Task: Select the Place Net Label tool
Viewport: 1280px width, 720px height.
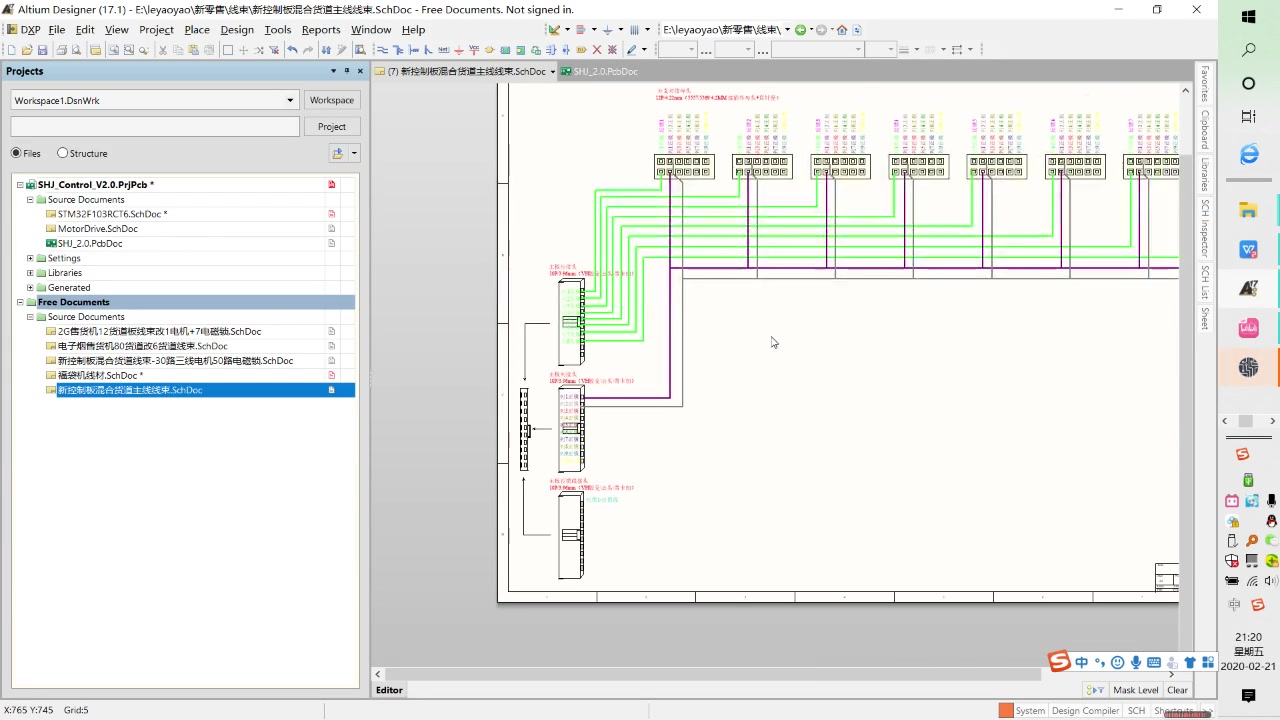Action: (444, 49)
